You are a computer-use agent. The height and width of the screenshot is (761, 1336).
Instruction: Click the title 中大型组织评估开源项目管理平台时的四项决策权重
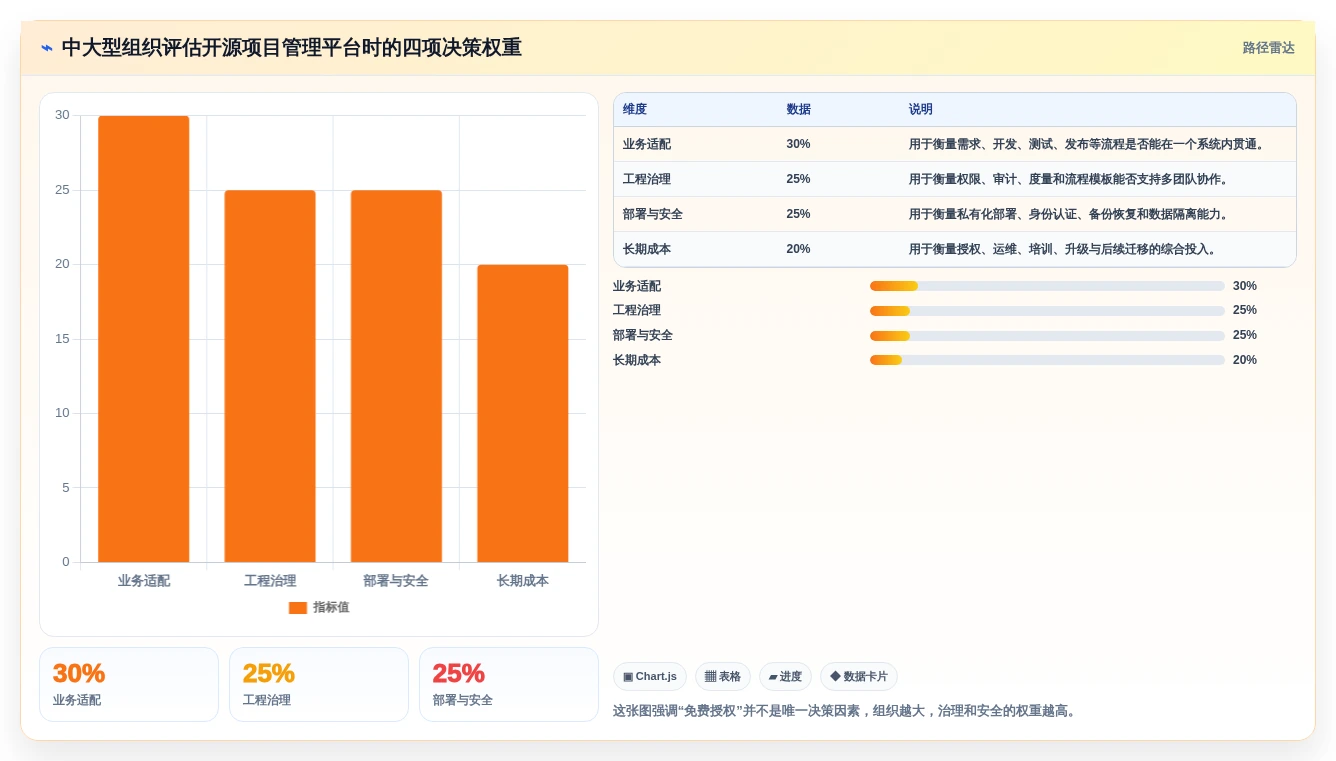tap(292, 48)
